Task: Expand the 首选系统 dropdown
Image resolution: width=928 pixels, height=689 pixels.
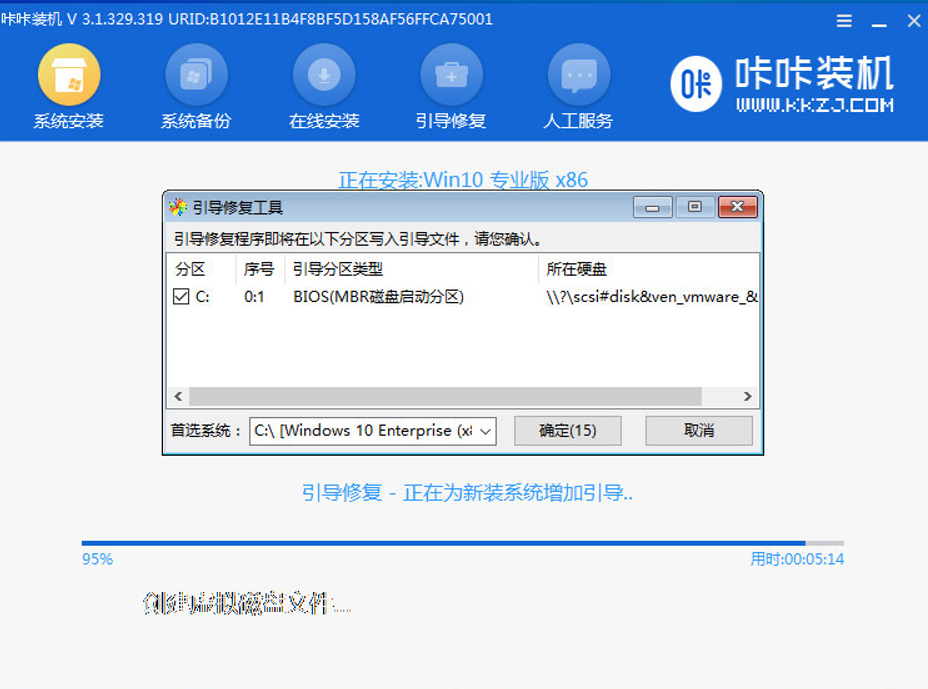Action: [486, 431]
